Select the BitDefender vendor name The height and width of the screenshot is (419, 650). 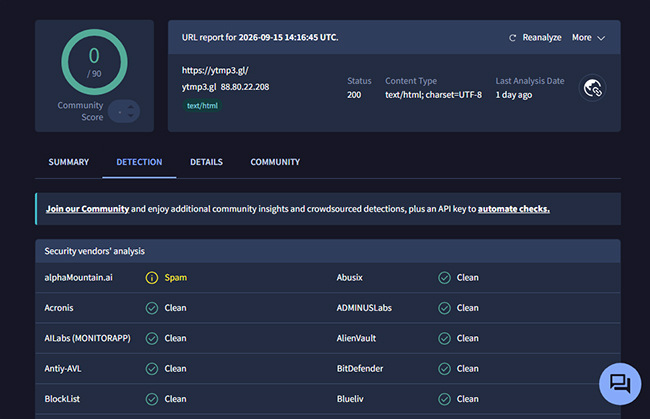click(360, 368)
